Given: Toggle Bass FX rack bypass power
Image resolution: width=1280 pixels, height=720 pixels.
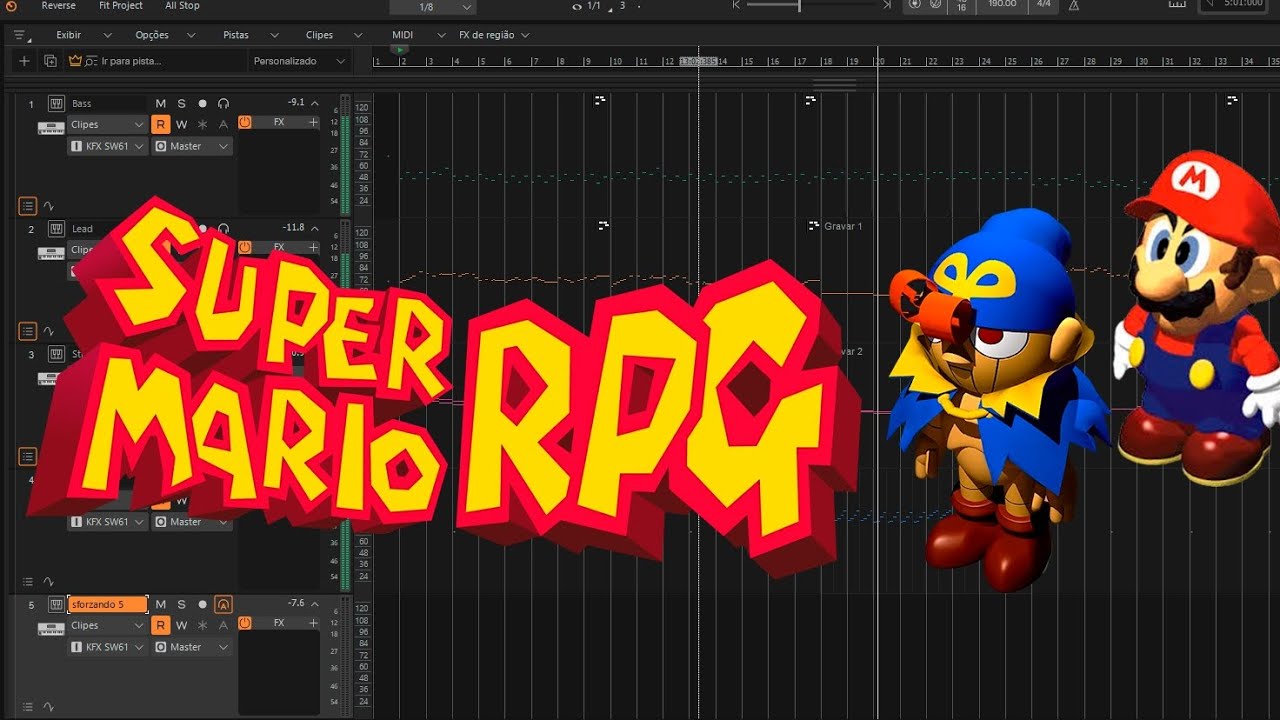Looking at the screenshot, I should (x=245, y=122).
